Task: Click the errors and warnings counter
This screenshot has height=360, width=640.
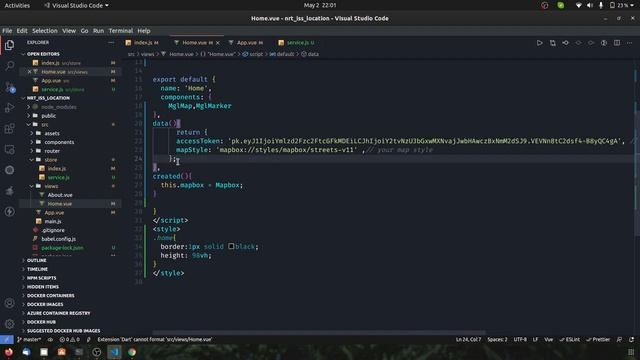Action: click(x=69, y=339)
